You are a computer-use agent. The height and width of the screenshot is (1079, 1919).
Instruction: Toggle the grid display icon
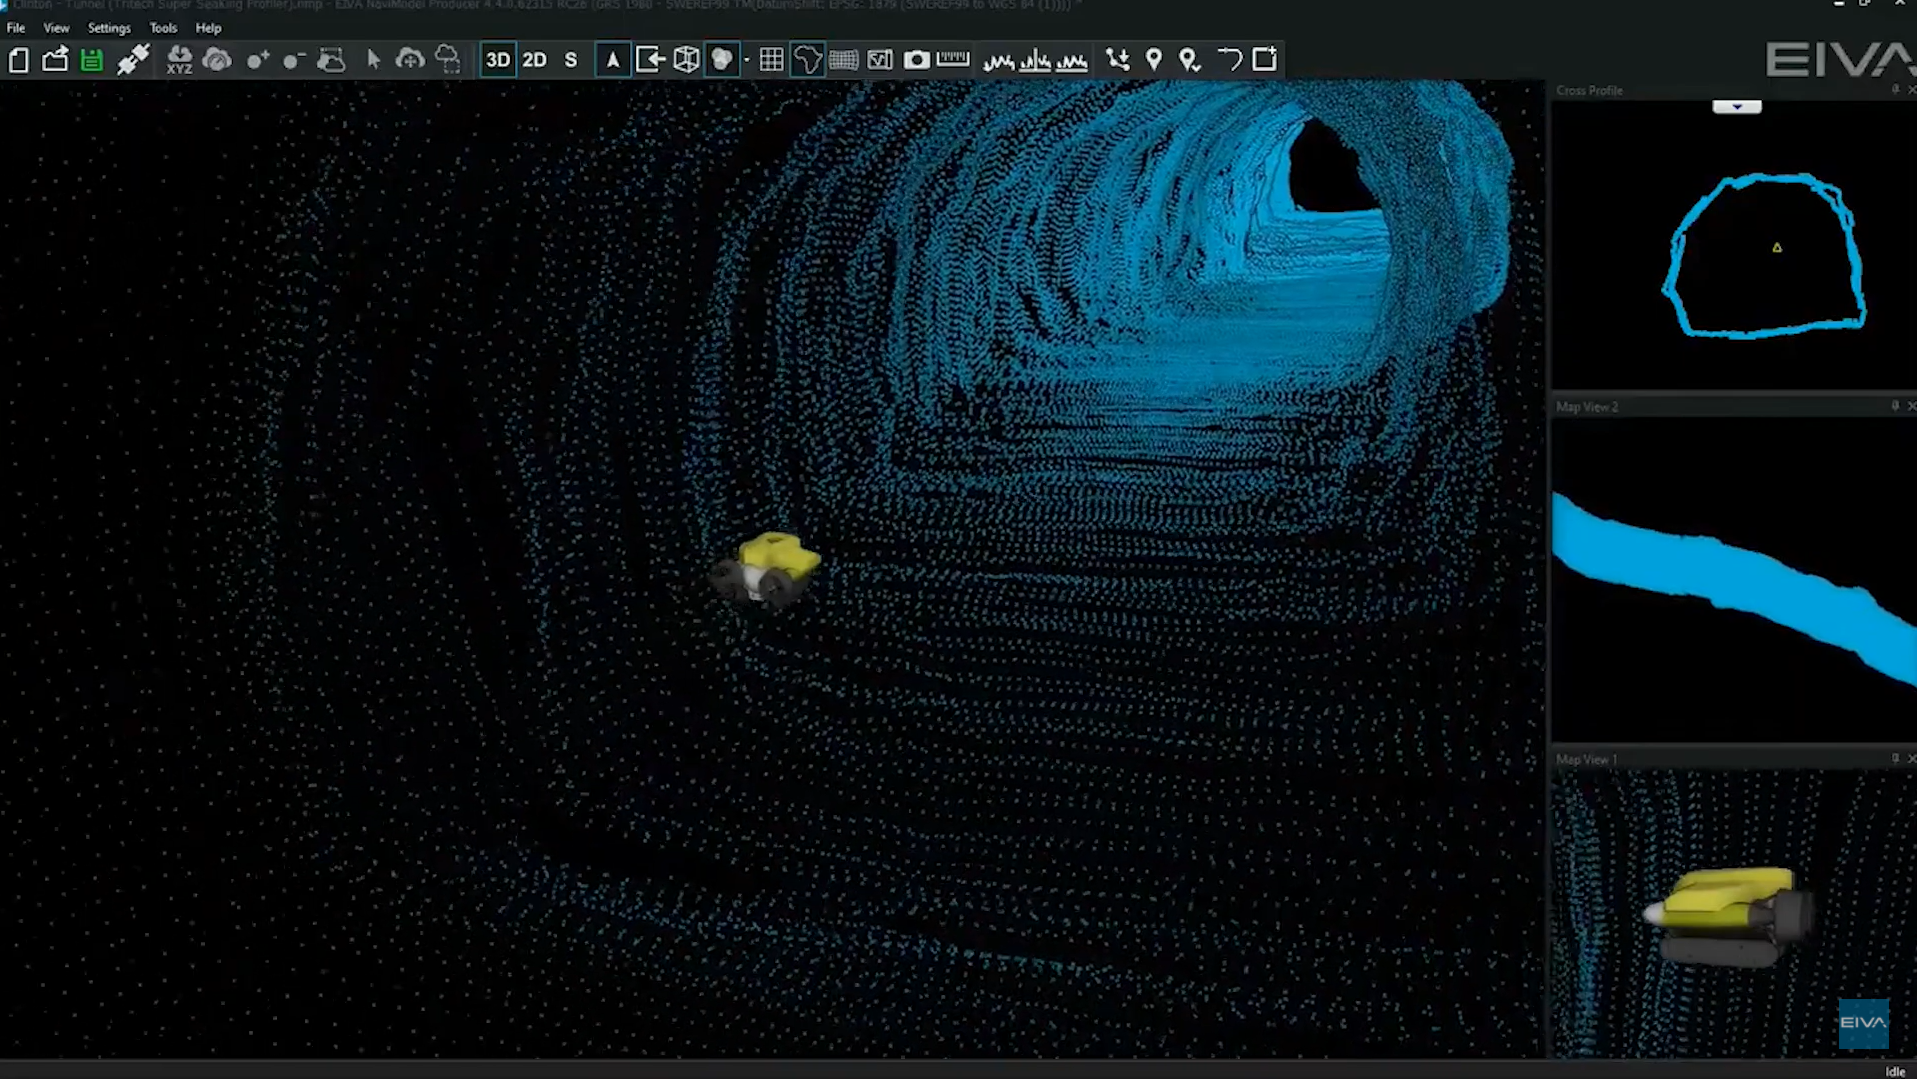(771, 60)
